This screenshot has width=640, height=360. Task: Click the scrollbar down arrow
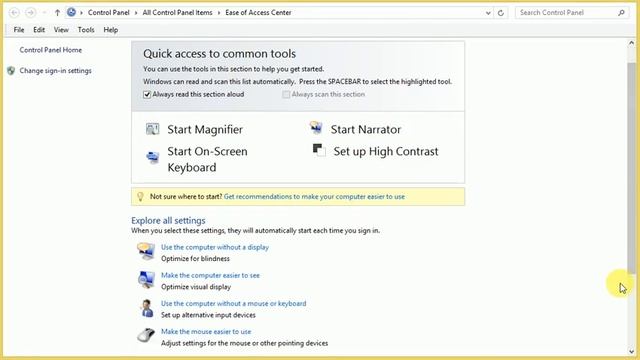pyautogui.click(x=631, y=351)
